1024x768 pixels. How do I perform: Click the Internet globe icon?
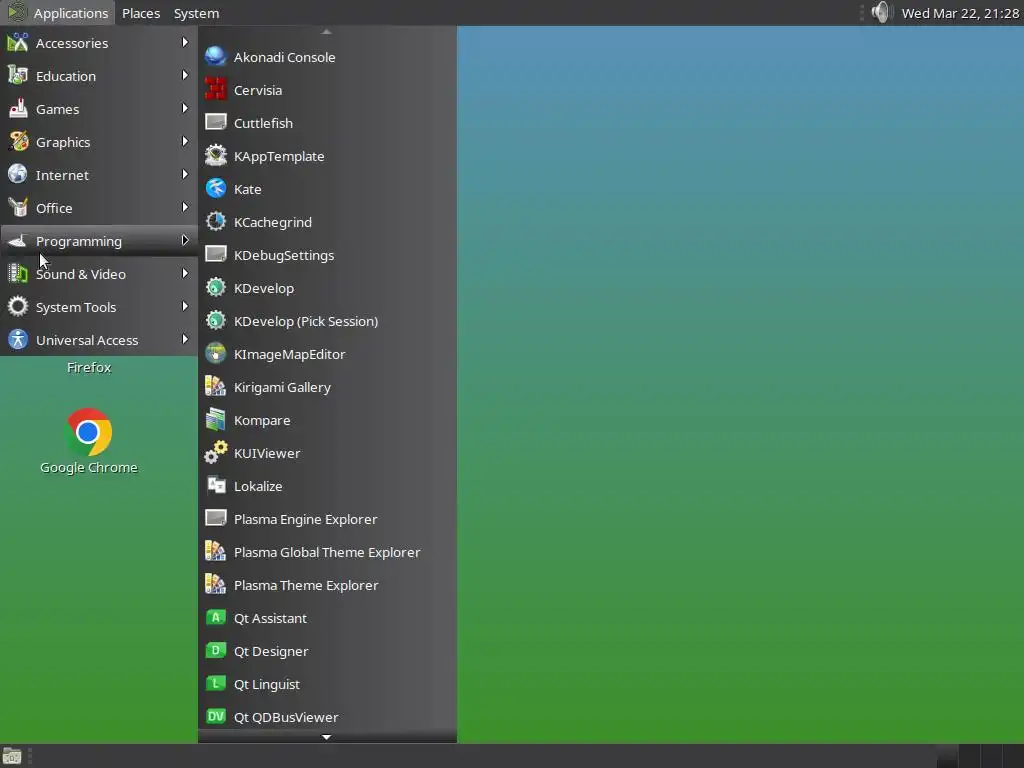(18, 174)
